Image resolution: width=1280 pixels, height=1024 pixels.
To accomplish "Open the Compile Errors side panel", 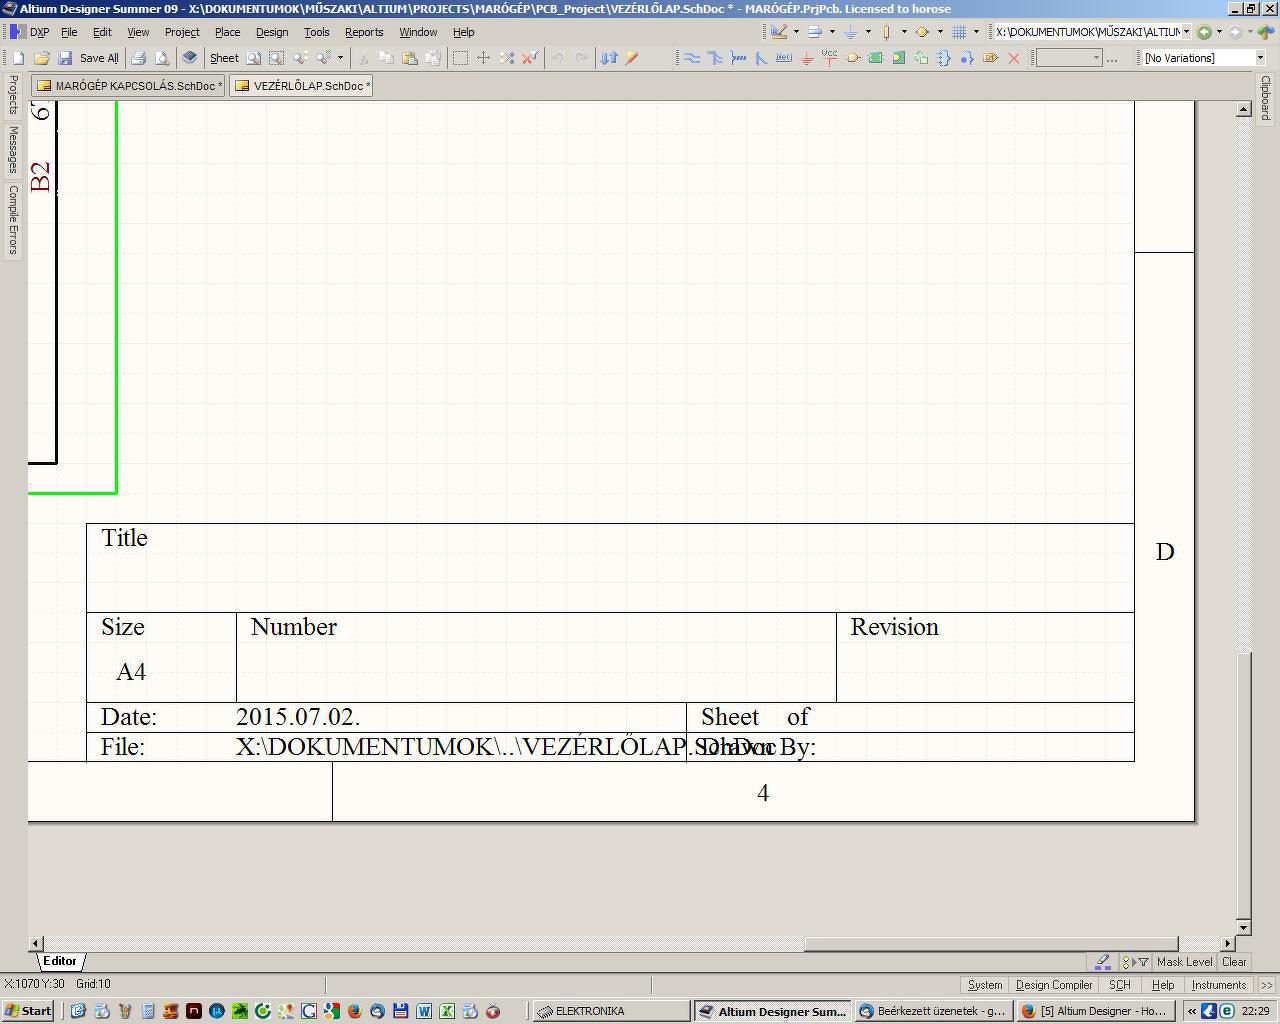I will coord(13,220).
